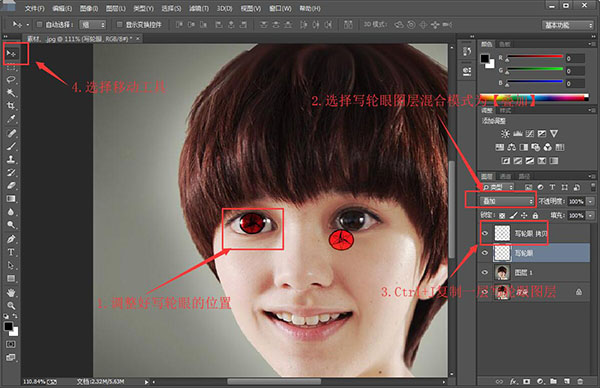Select the Lasso tool
Screen dimensions: 600x388
pos(11,80)
